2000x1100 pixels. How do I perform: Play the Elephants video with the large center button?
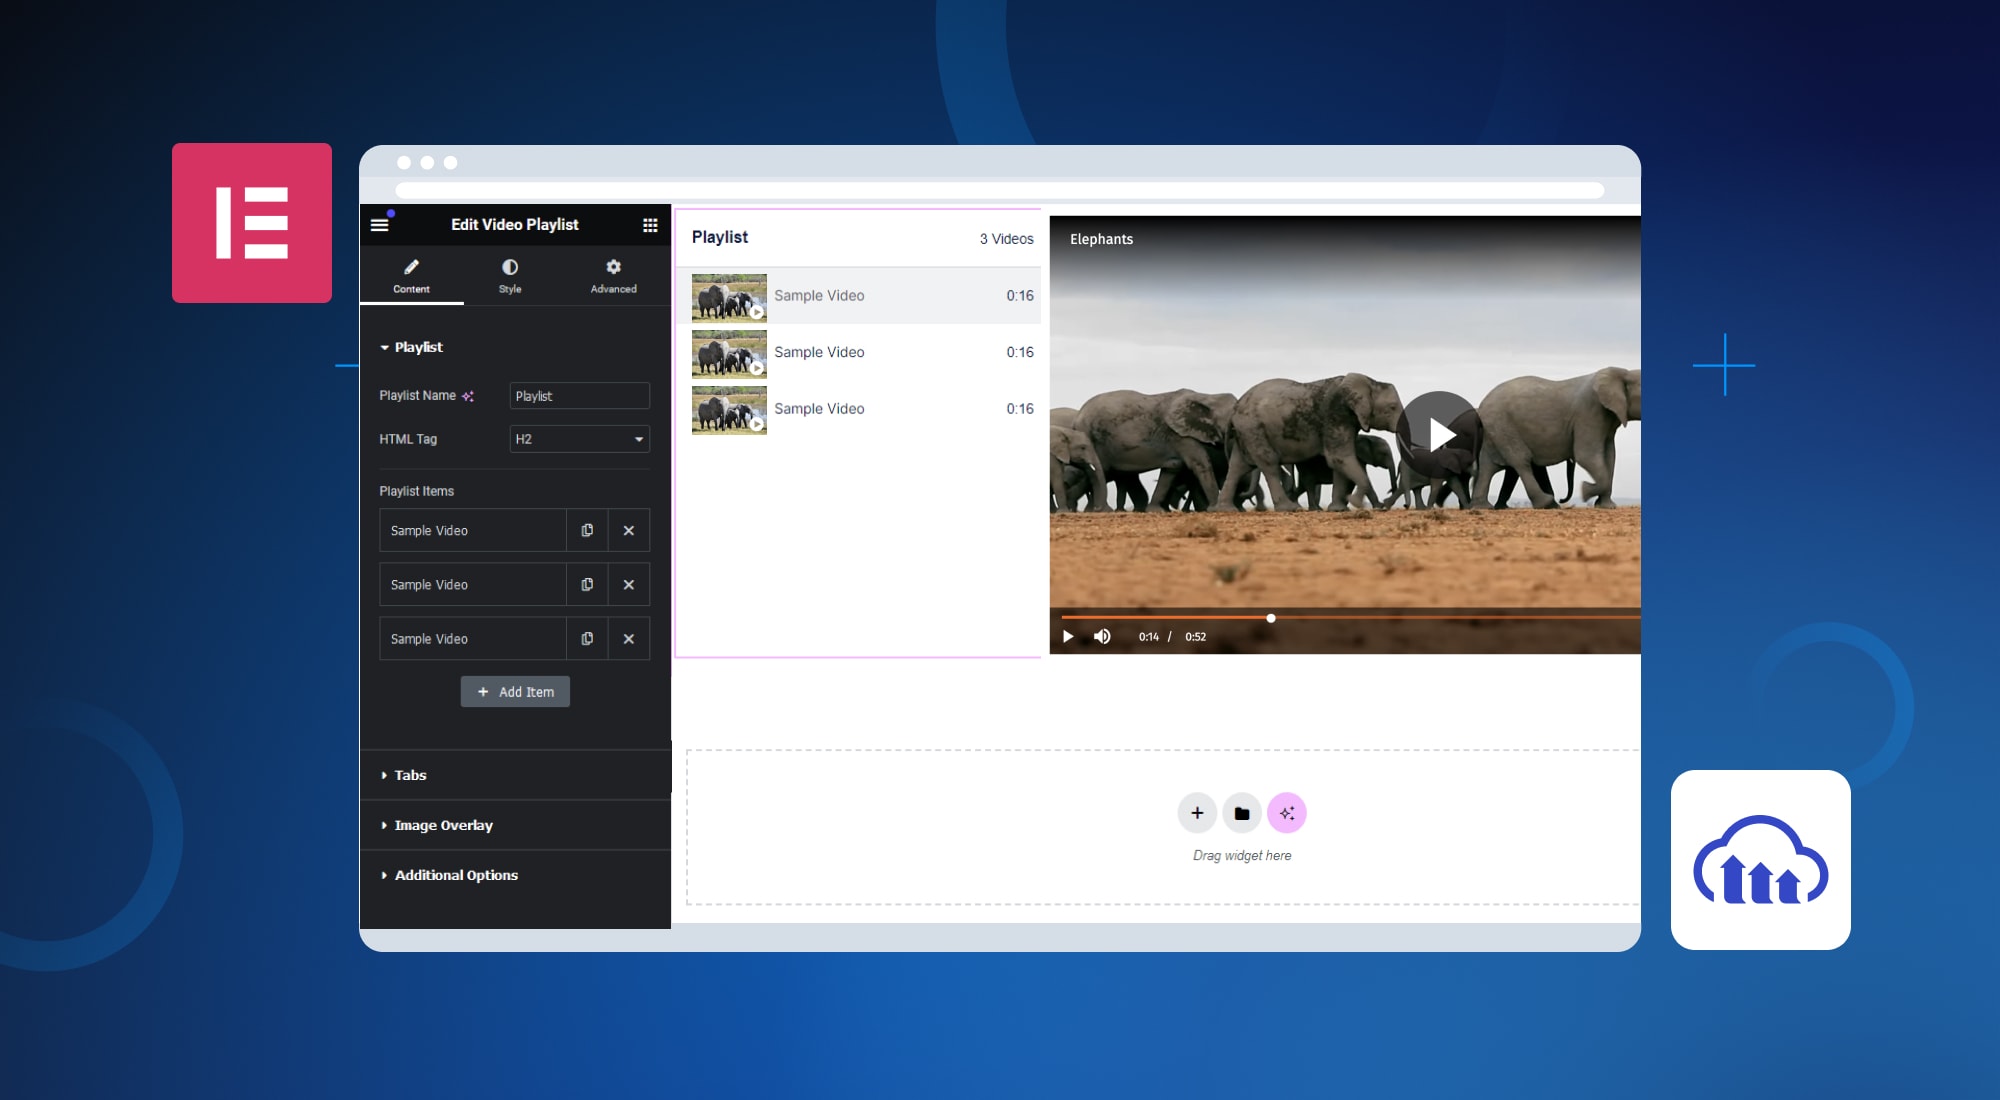1439,435
